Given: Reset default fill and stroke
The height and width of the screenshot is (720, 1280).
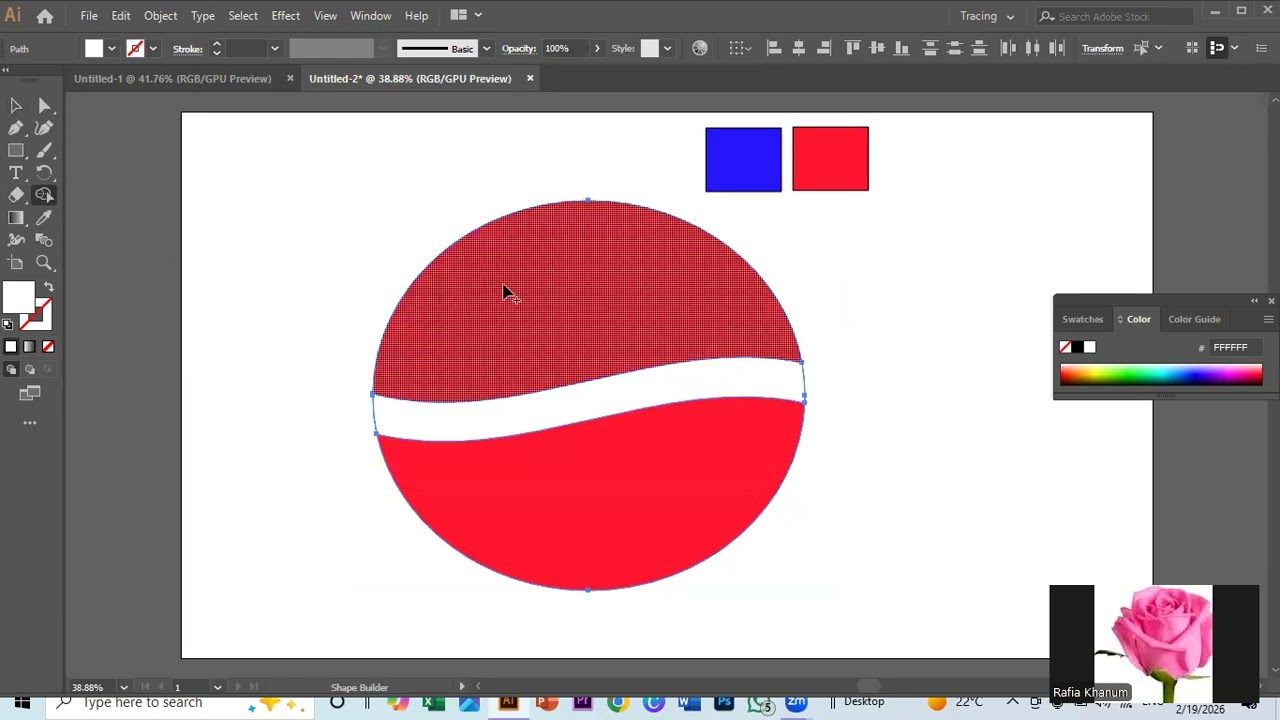Looking at the screenshot, I should pos(8,324).
